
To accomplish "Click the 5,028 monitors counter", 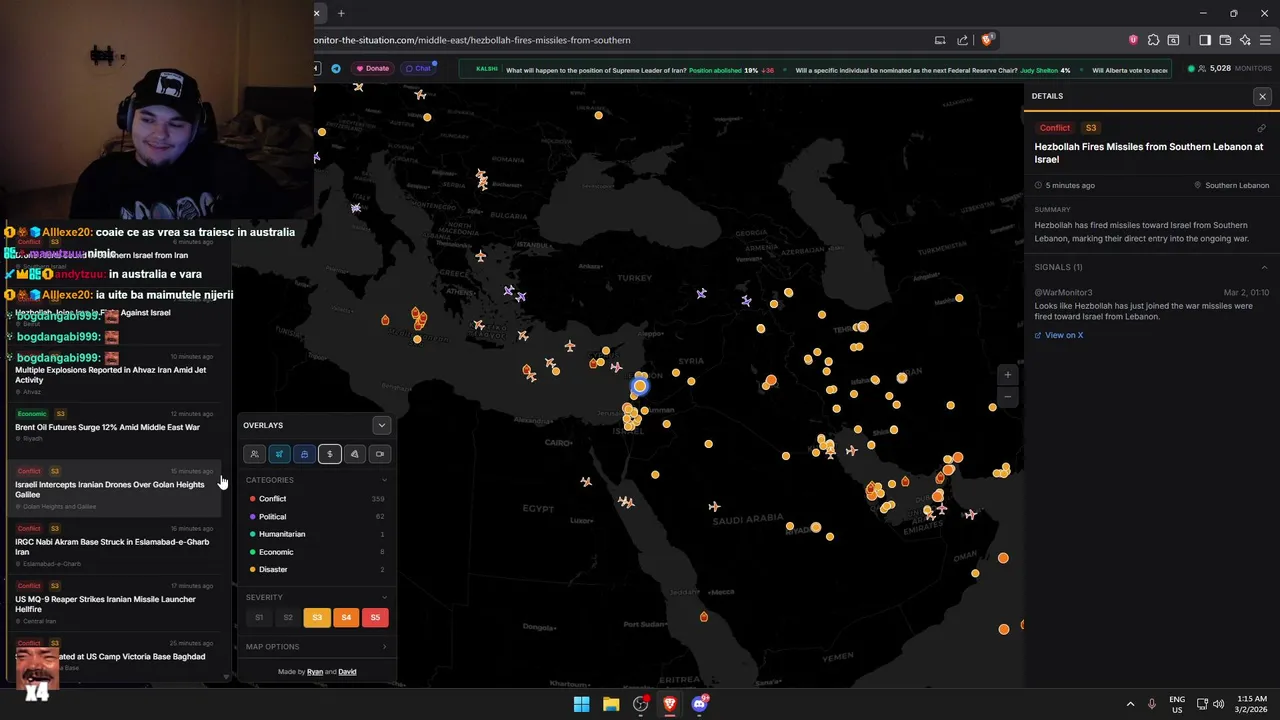I will (x=1229, y=68).
